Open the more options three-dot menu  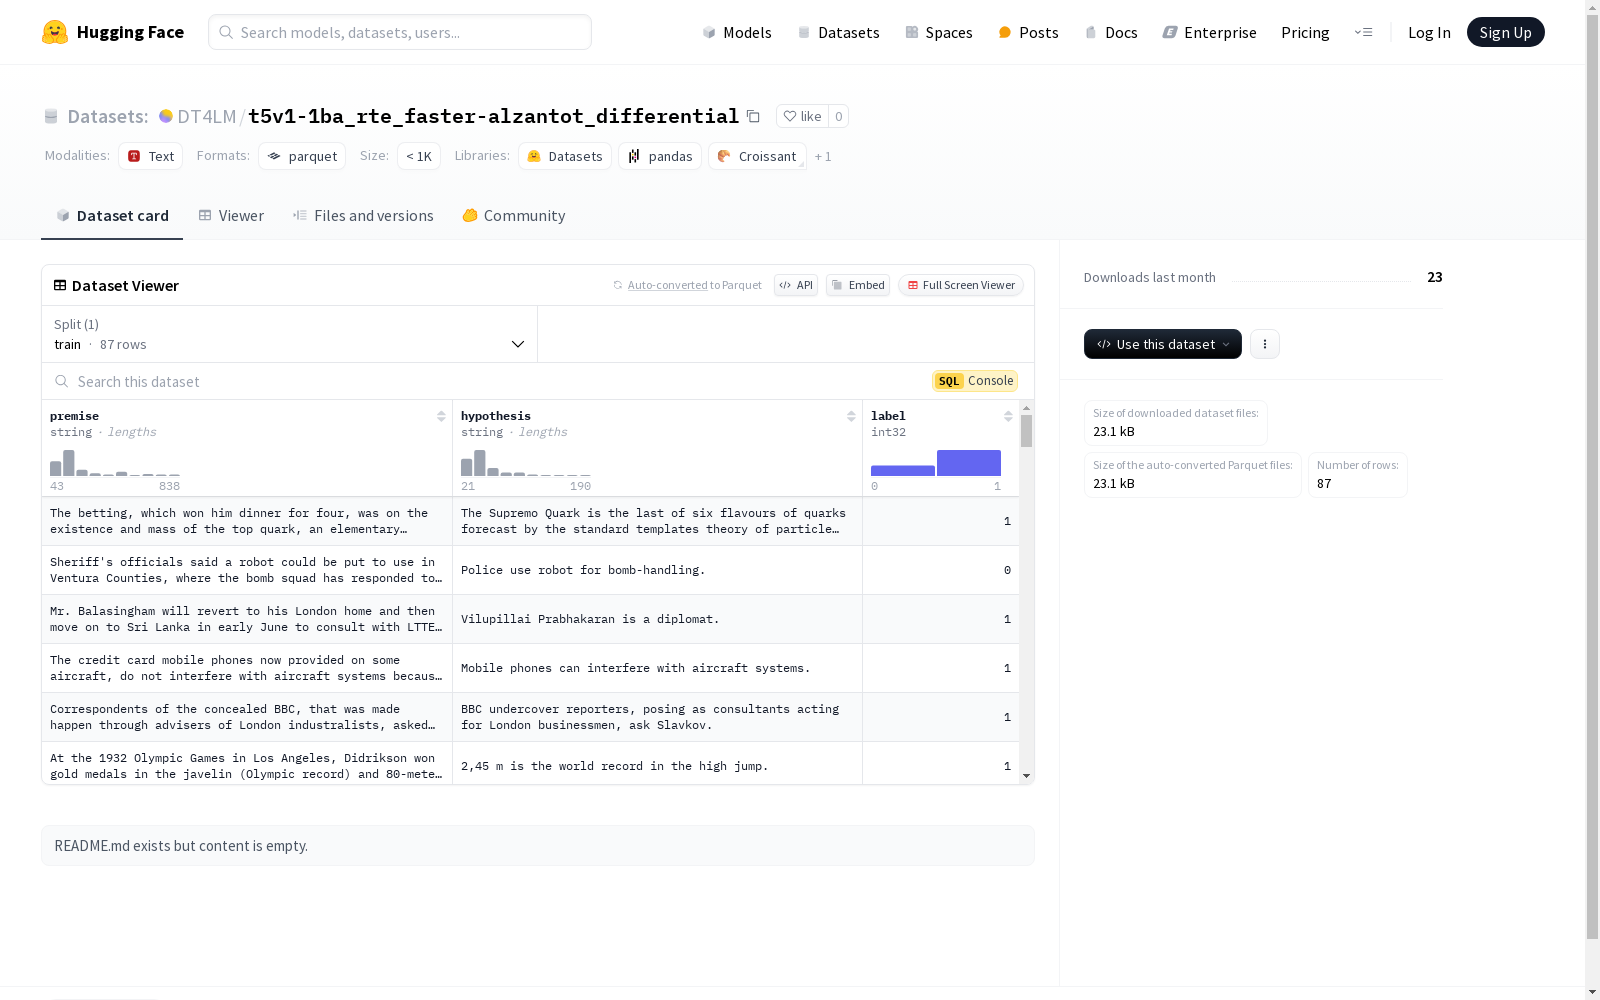tap(1265, 344)
